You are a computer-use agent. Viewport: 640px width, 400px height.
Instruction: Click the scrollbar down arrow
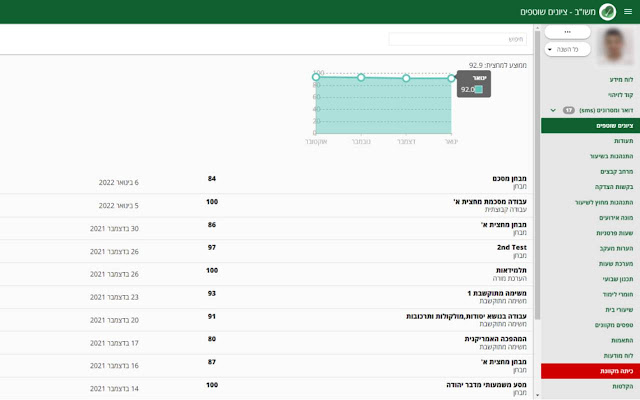click(x=537, y=395)
